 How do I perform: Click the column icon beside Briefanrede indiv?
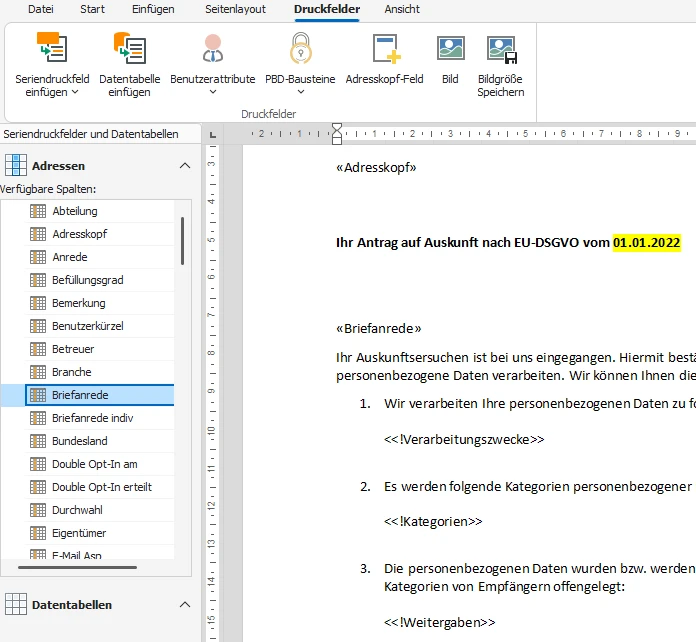[38, 418]
